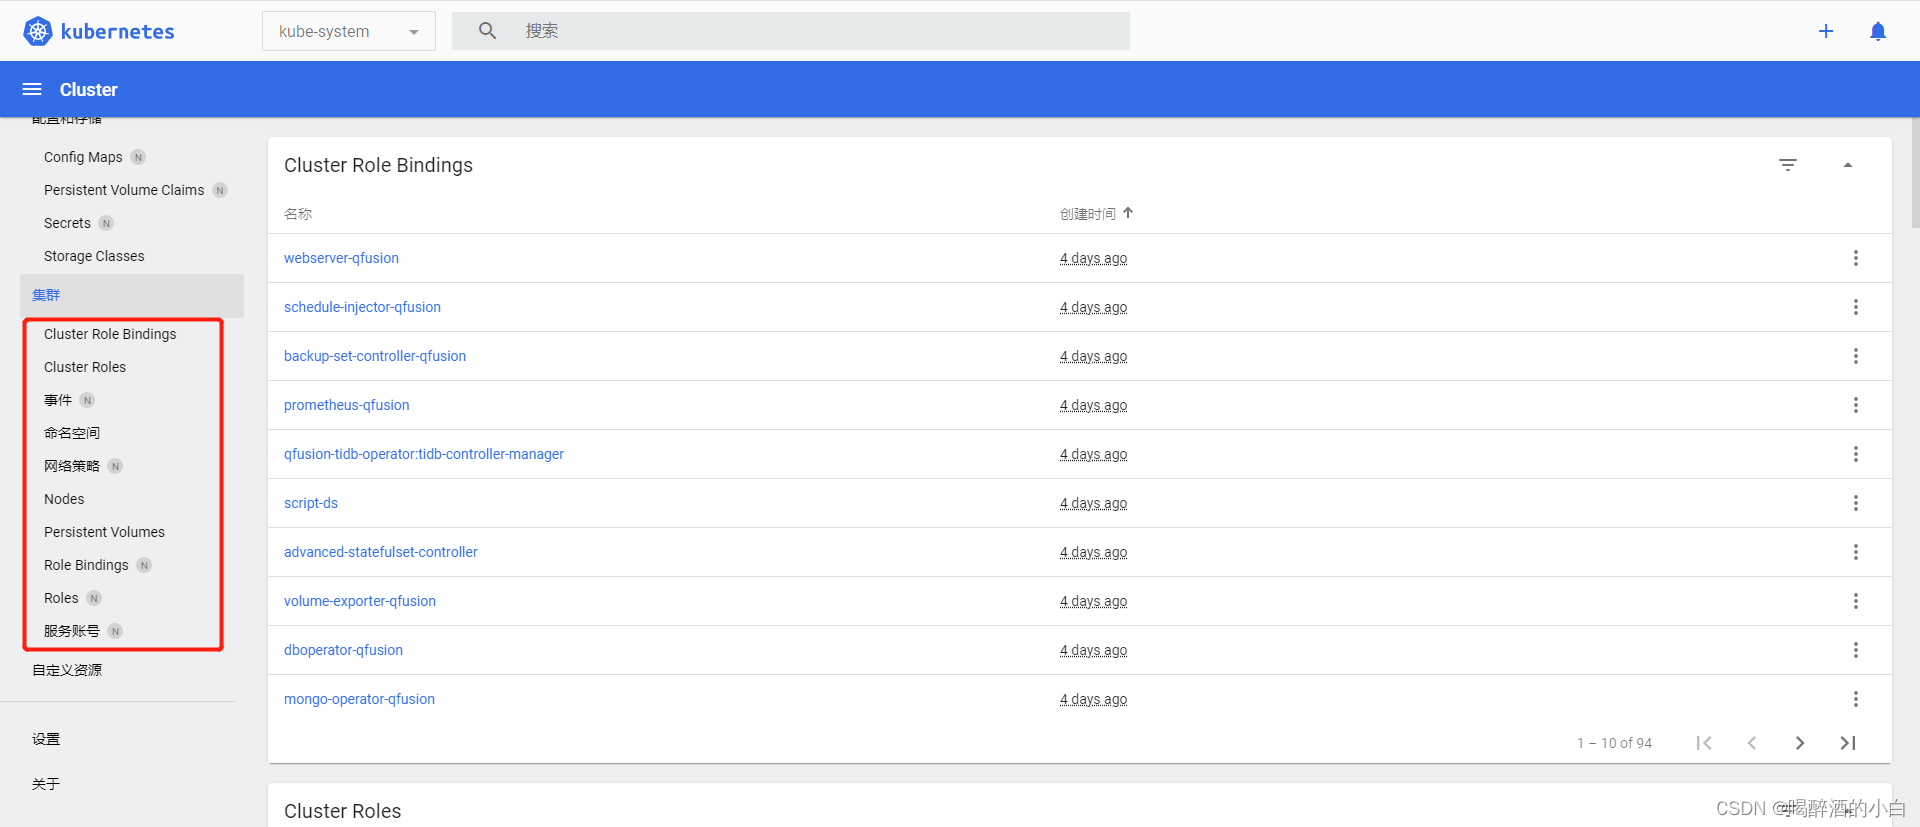Open 设置 settings page
The image size is (1920, 827).
[46, 739]
